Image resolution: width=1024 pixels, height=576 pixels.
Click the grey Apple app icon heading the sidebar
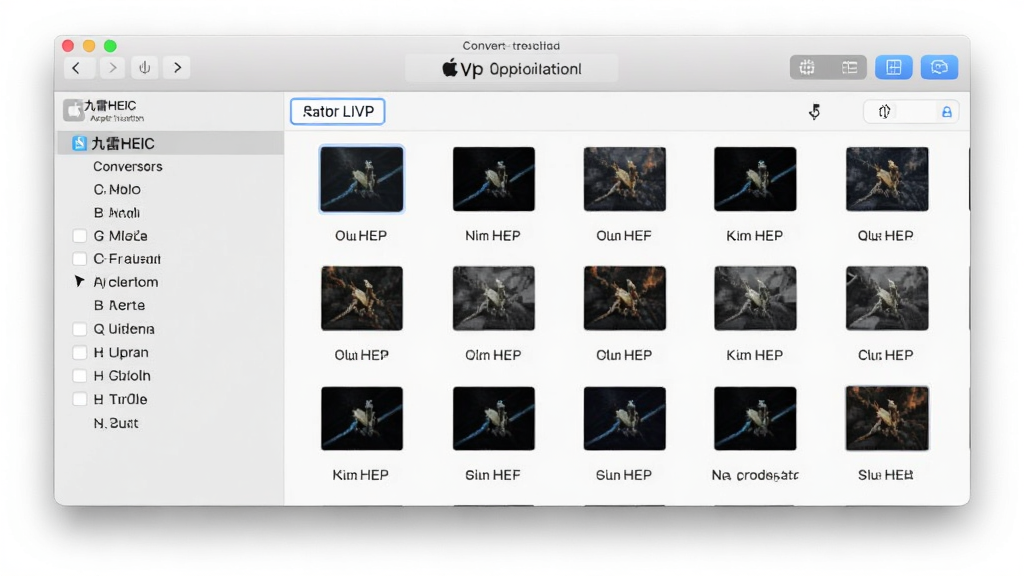(73, 110)
